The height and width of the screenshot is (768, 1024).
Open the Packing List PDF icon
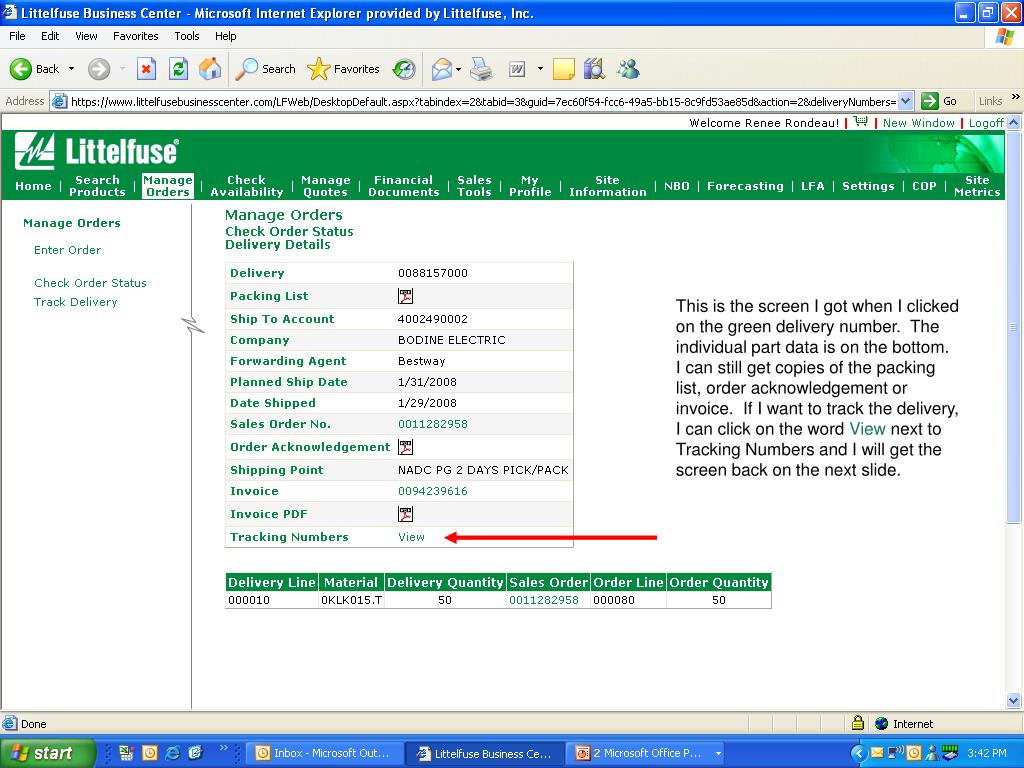point(406,296)
